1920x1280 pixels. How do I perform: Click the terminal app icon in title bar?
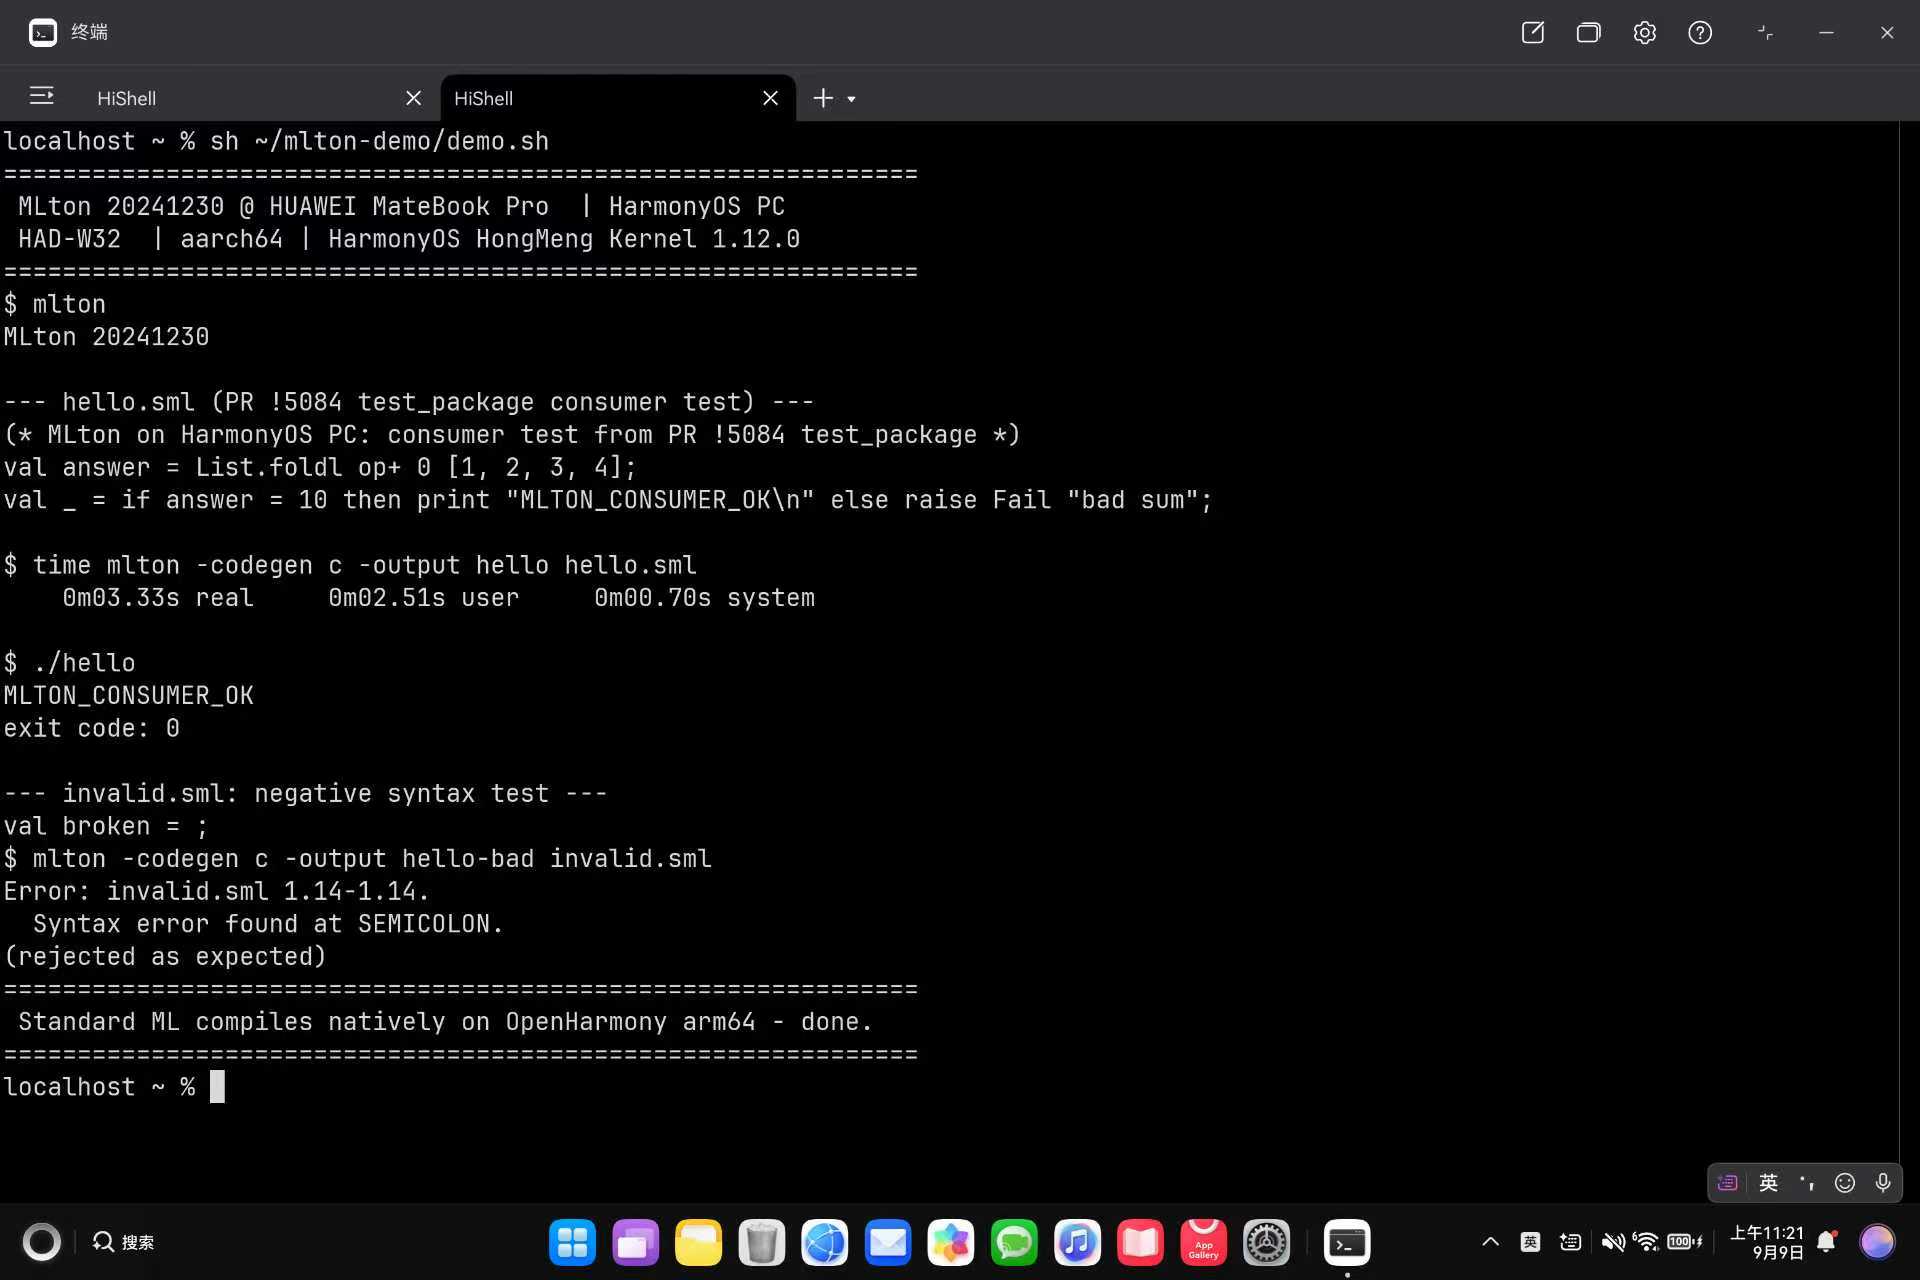[42, 33]
